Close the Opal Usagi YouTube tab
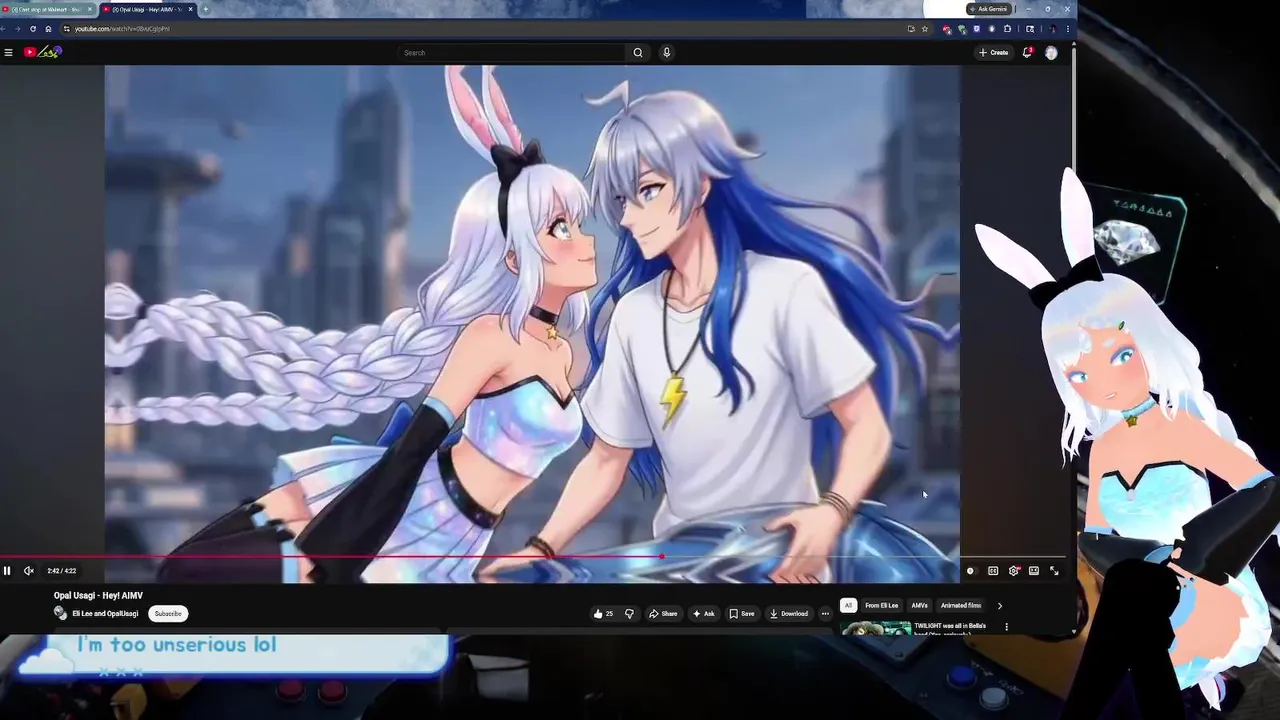Image resolution: width=1280 pixels, height=720 pixels. (x=190, y=9)
